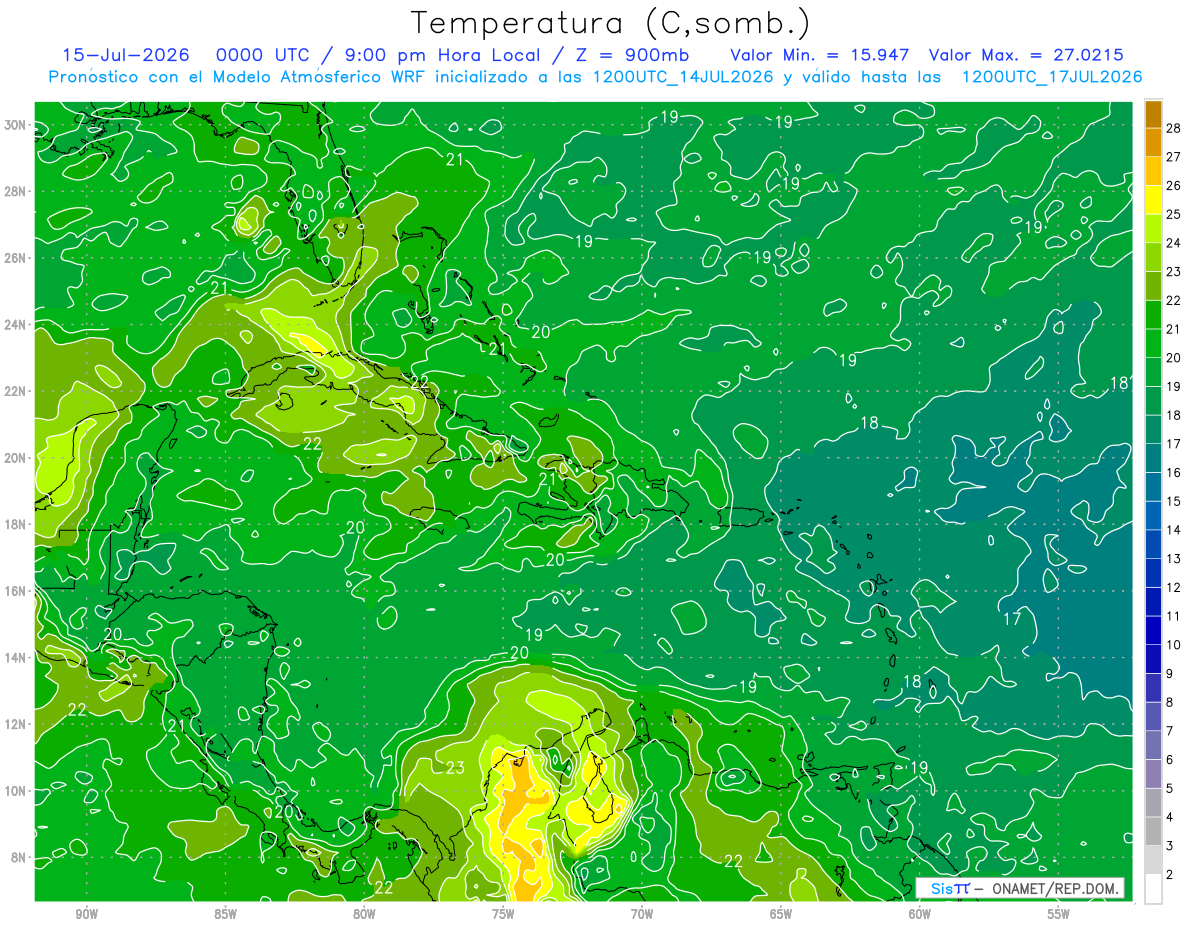Click the 10N latitude axis label
Image resolution: width=1200 pixels, height=927 pixels.
17,790
